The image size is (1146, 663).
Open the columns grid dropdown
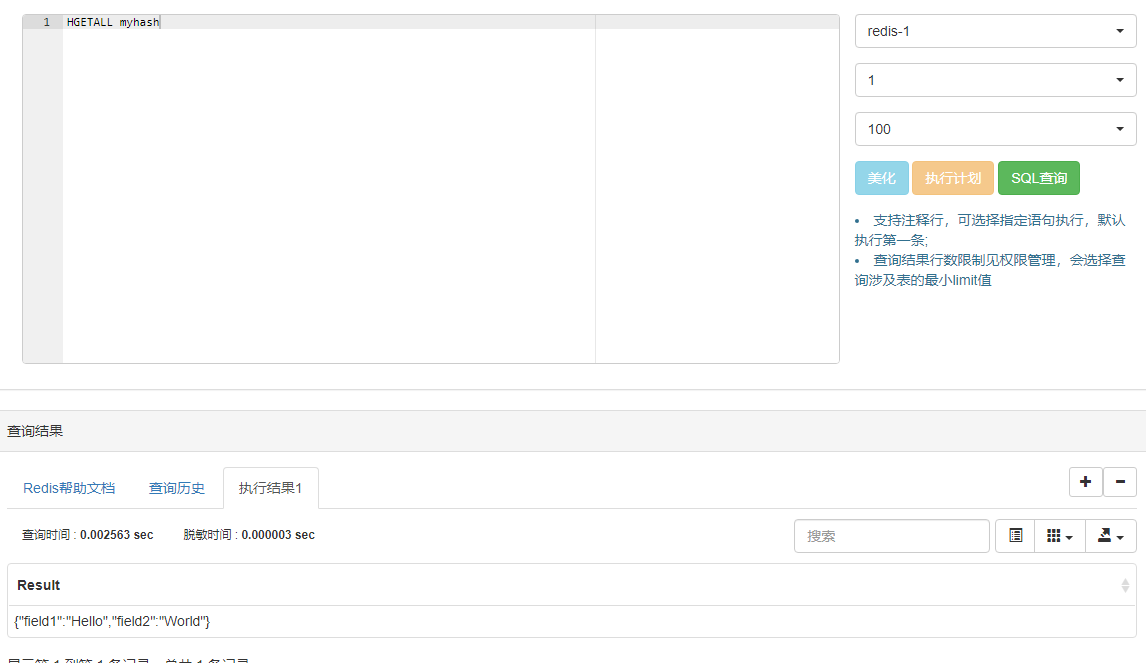pos(1060,536)
